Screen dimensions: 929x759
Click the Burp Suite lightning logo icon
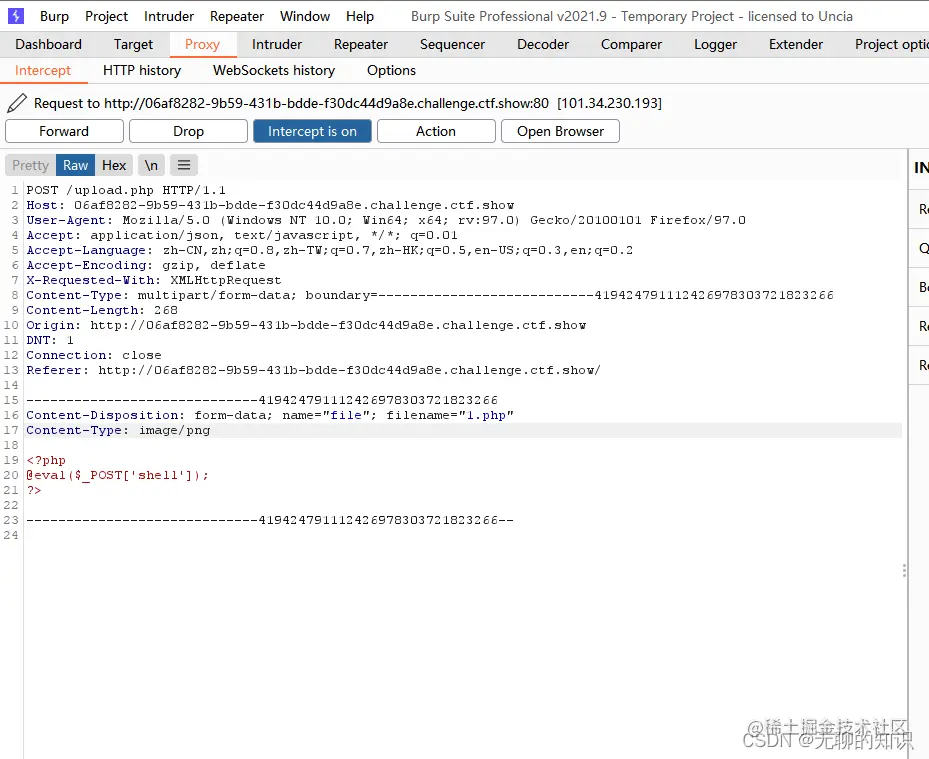pyautogui.click(x=16, y=16)
